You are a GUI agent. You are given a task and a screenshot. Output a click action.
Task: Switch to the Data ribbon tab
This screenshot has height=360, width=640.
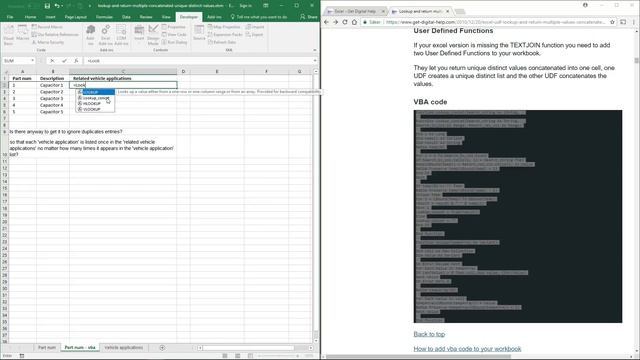(x=126, y=17)
